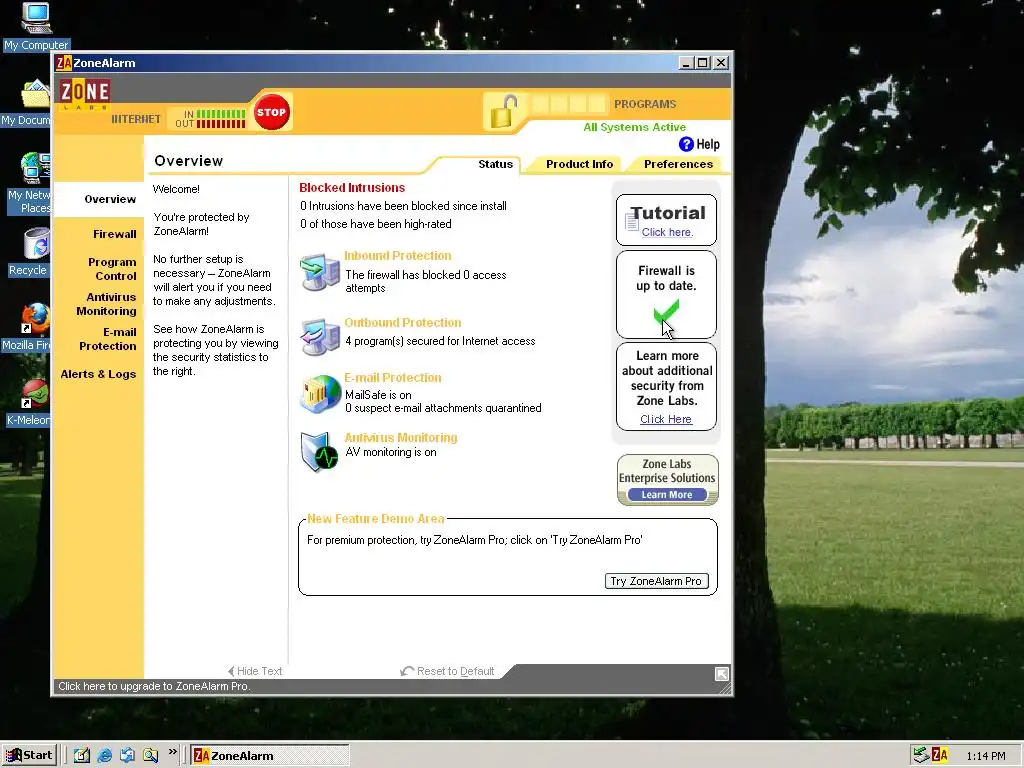Click the compact view icon at bottom right
The width and height of the screenshot is (1024, 768).
(x=722, y=673)
